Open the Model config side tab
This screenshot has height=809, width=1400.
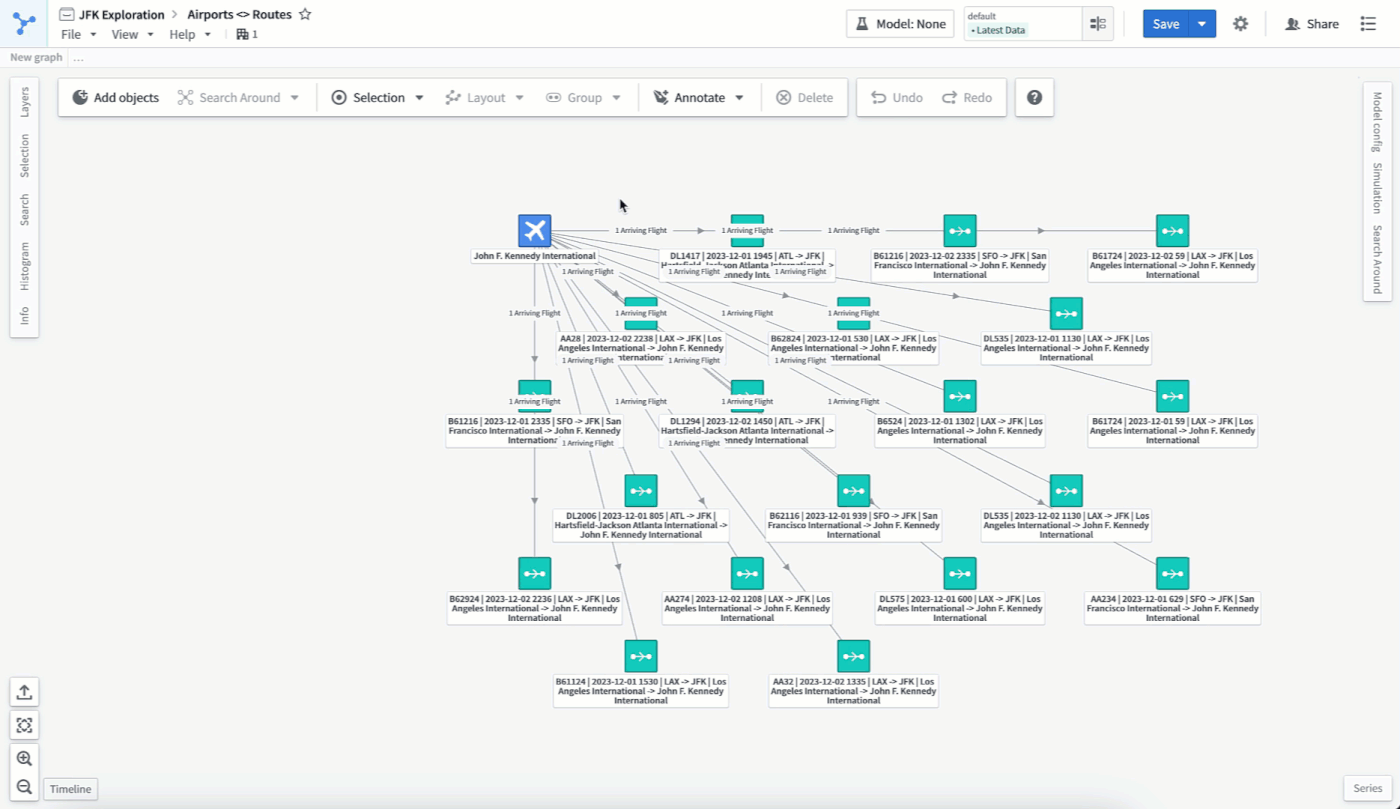point(1377,122)
